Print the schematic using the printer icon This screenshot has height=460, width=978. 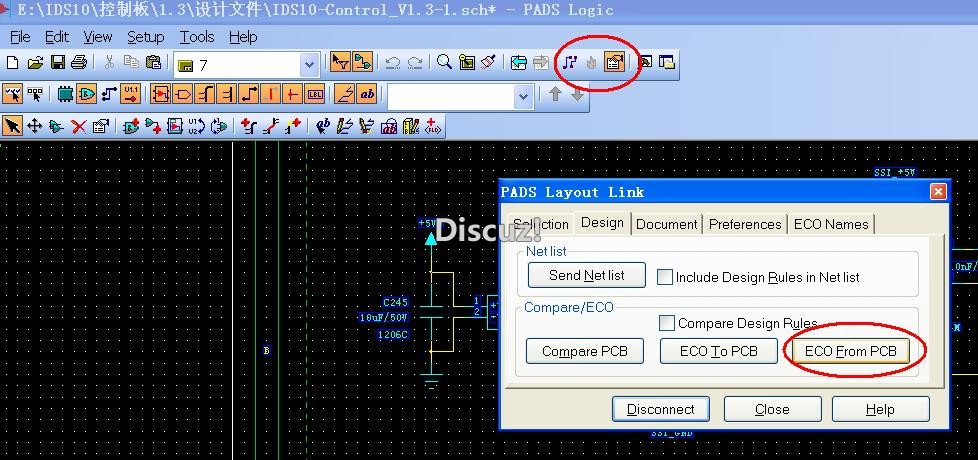79,62
